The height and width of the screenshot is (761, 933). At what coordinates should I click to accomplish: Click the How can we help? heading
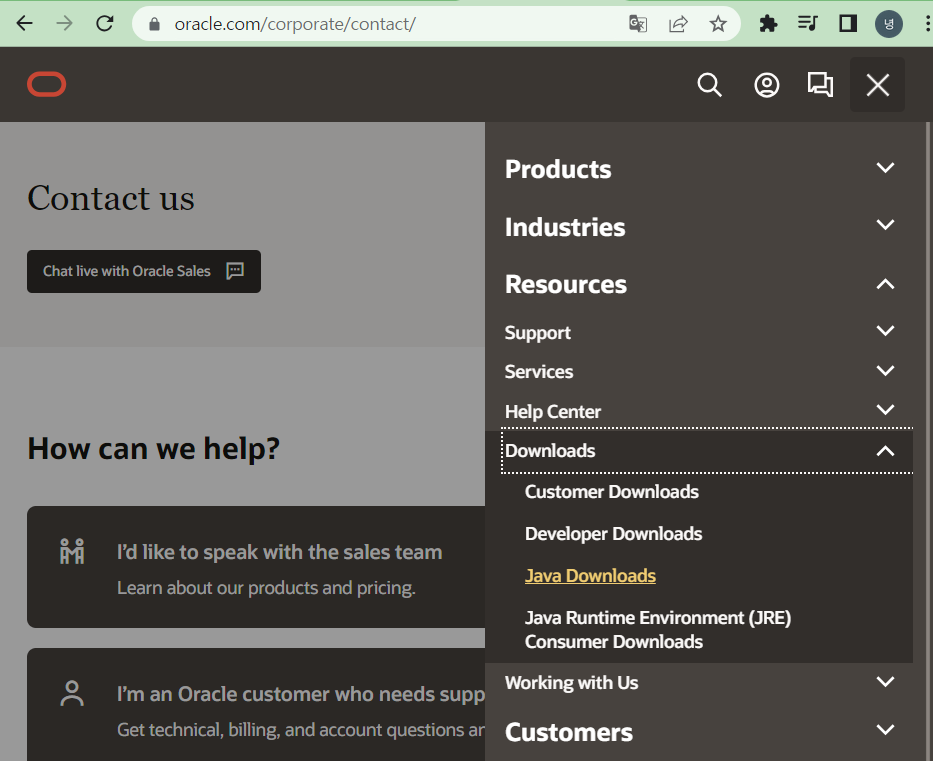(x=154, y=449)
